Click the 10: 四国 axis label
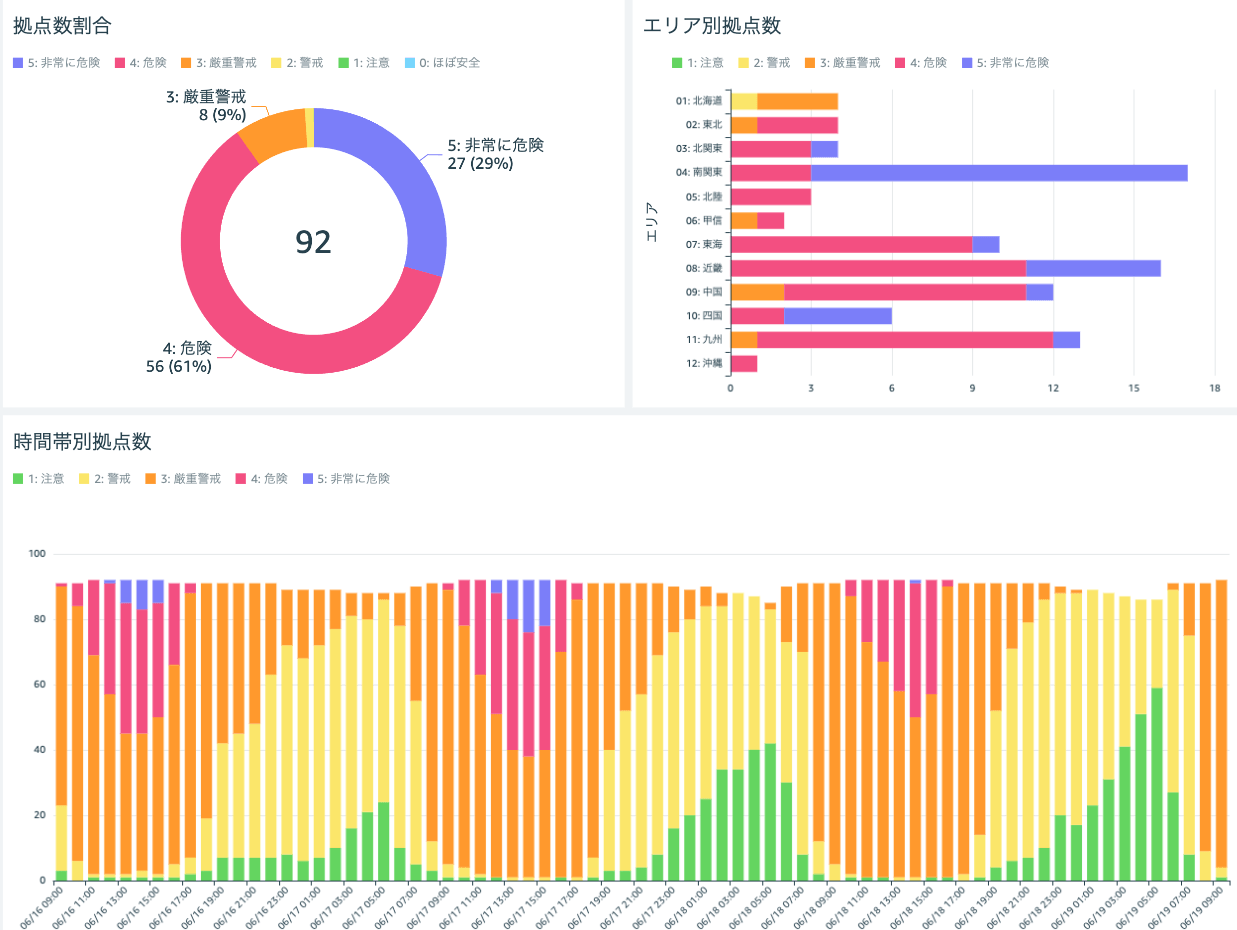 pyautogui.click(x=704, y=316)
